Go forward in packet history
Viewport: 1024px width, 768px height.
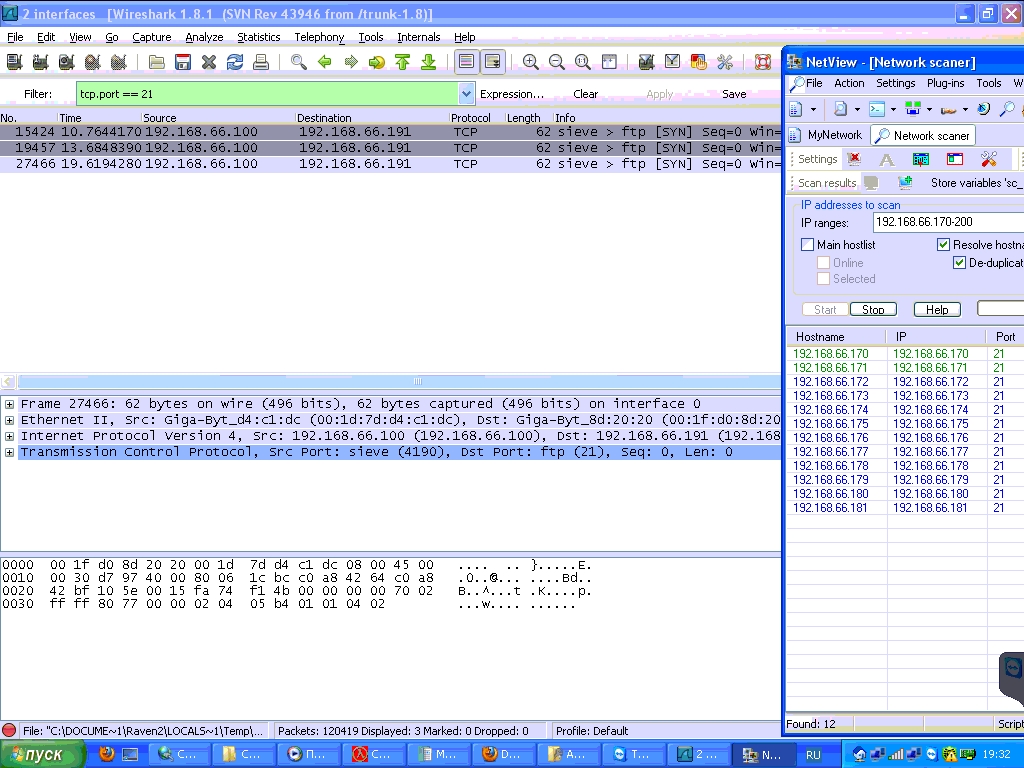coord(351,62)
